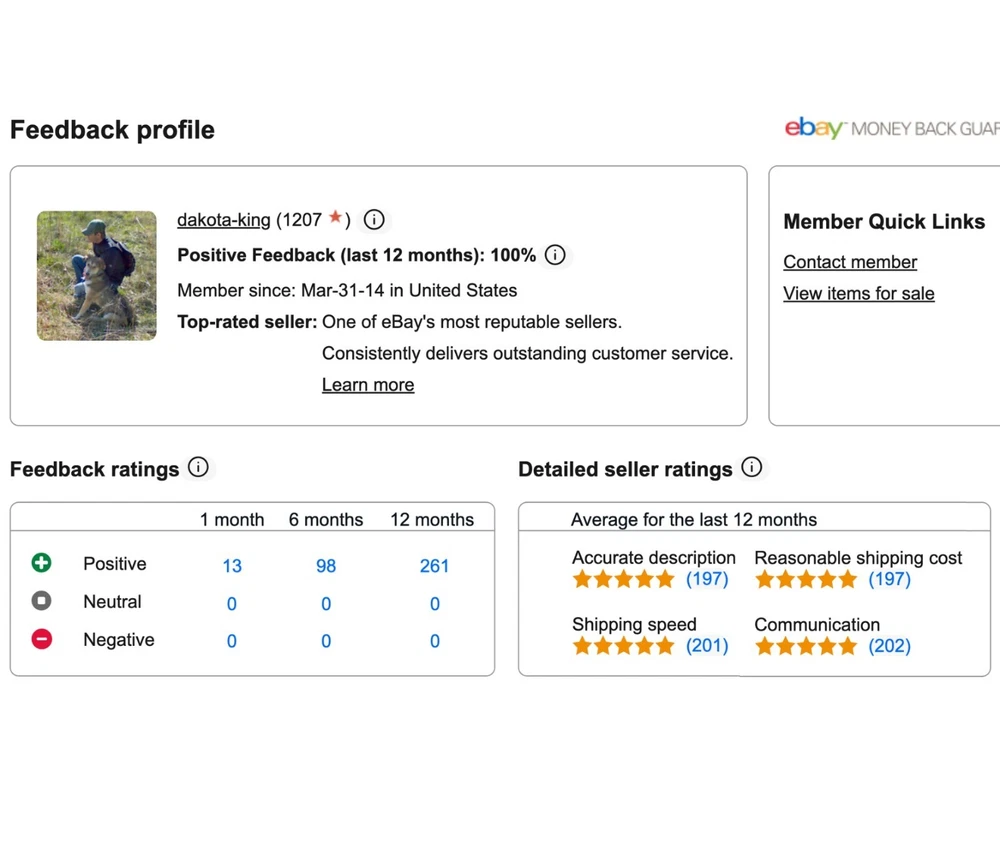This screenshot has width=1000, height=849.
Task: Click the seller profile photo thumbnail
Action: point(97,275)
